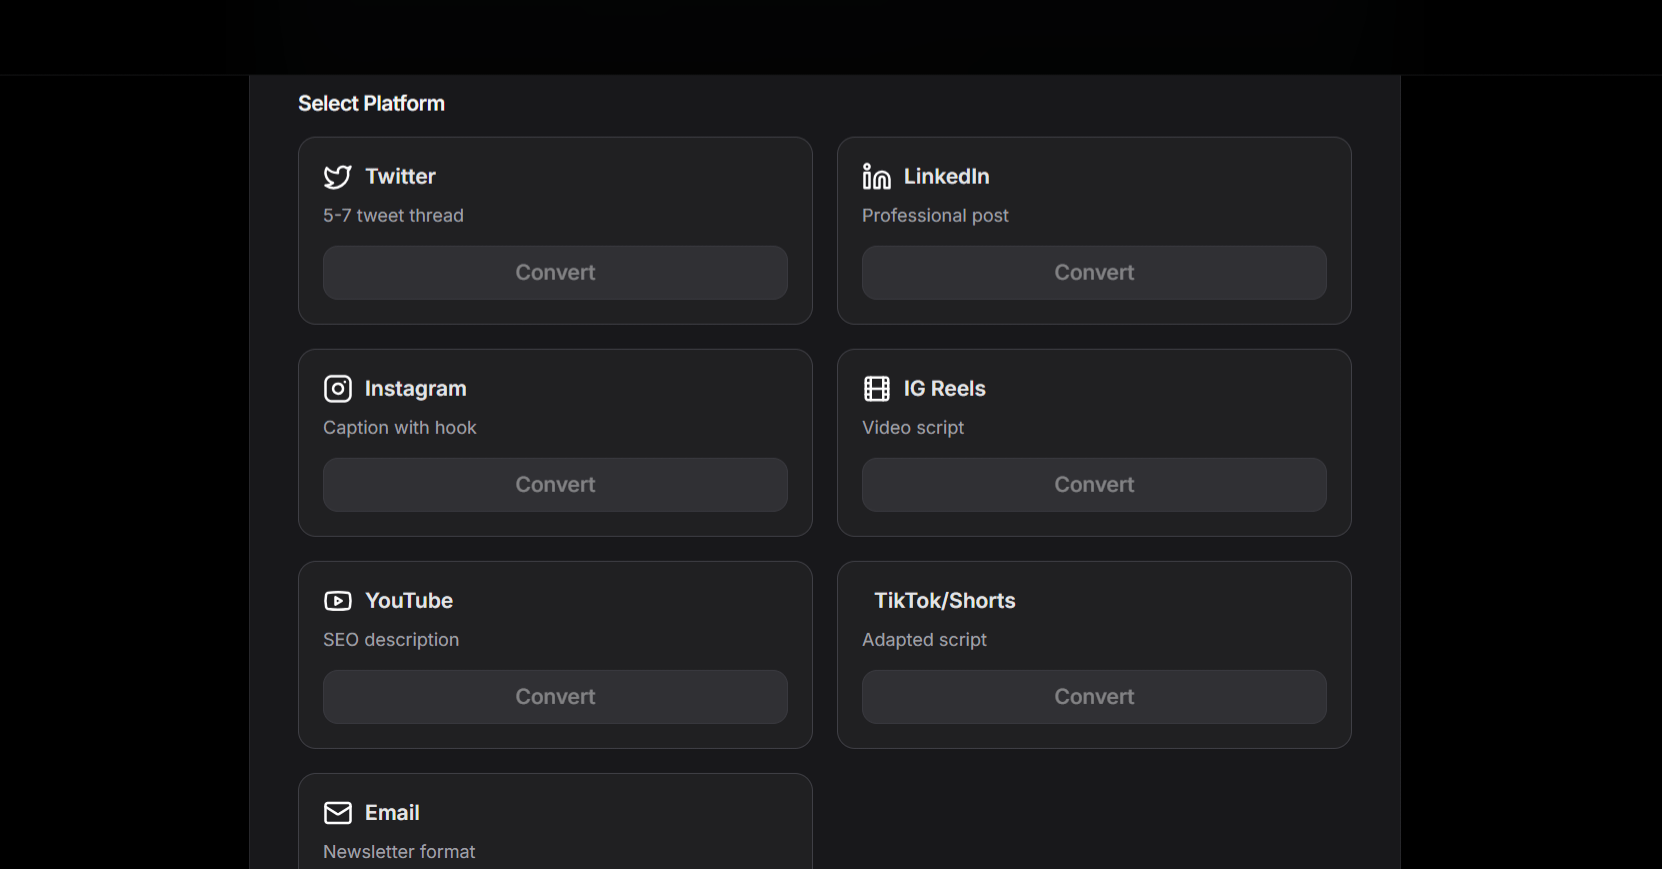This screenshot has height=869, width=1662.
Task: Click the 'Adapted script' description
Action: click(924, 640)
